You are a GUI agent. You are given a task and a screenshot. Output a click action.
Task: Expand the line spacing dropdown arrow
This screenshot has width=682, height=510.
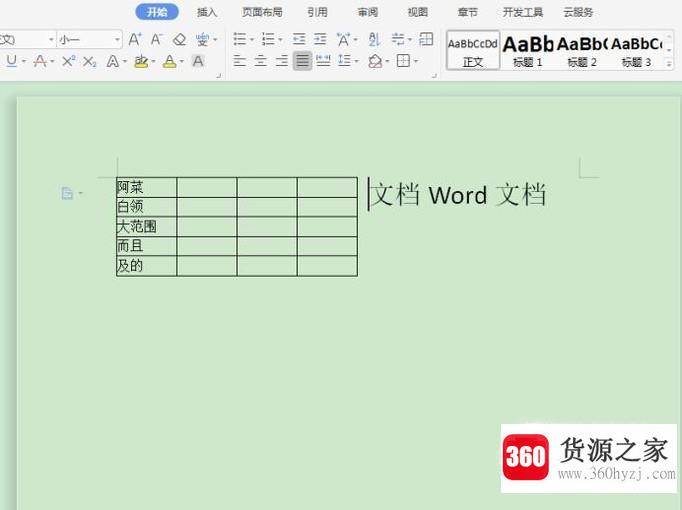pos(357,61)
